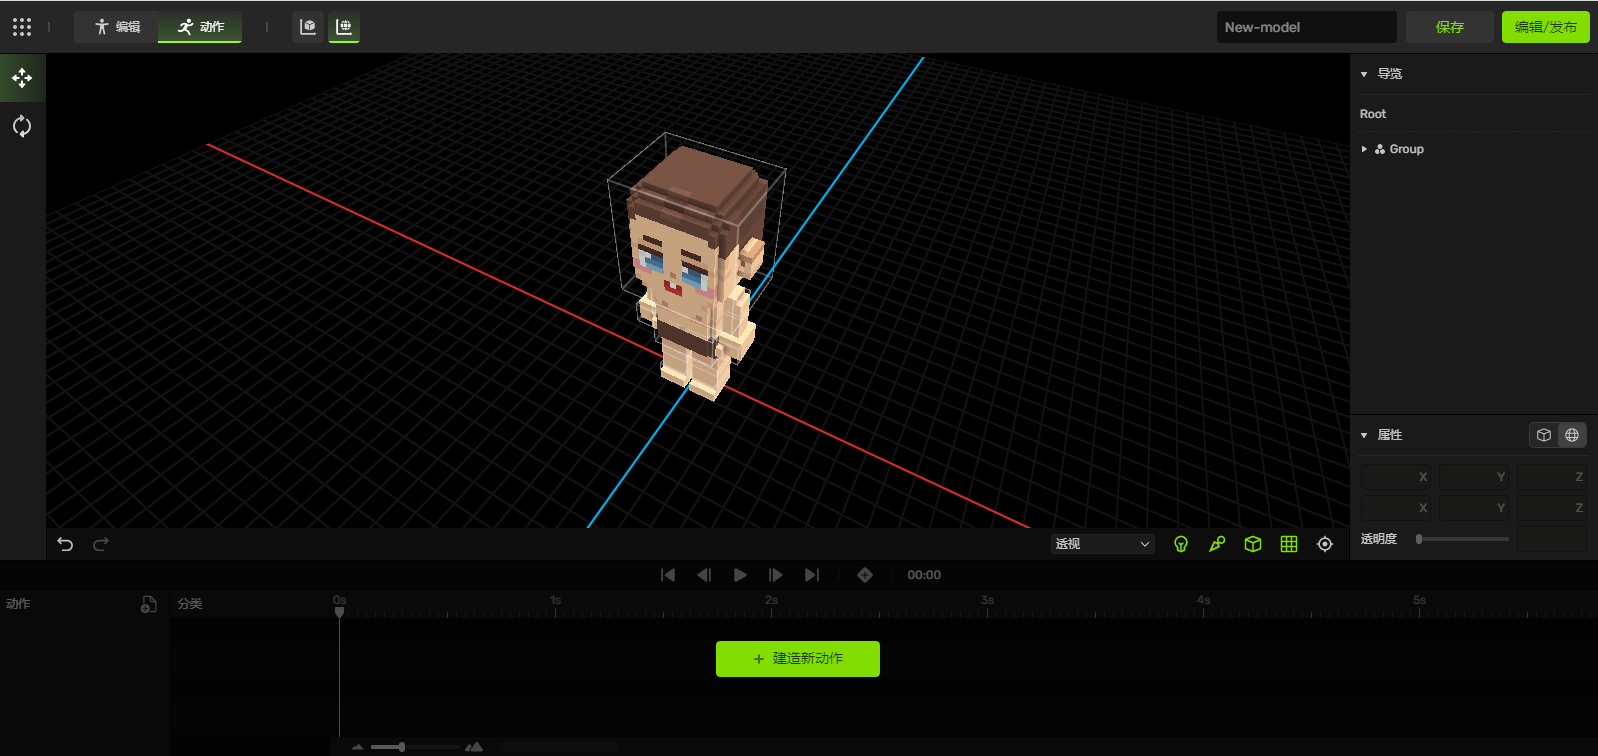The width and height of the screenshot is (1598, 756).
Task: Click the 透明度 value input box
Action: 1552,539
